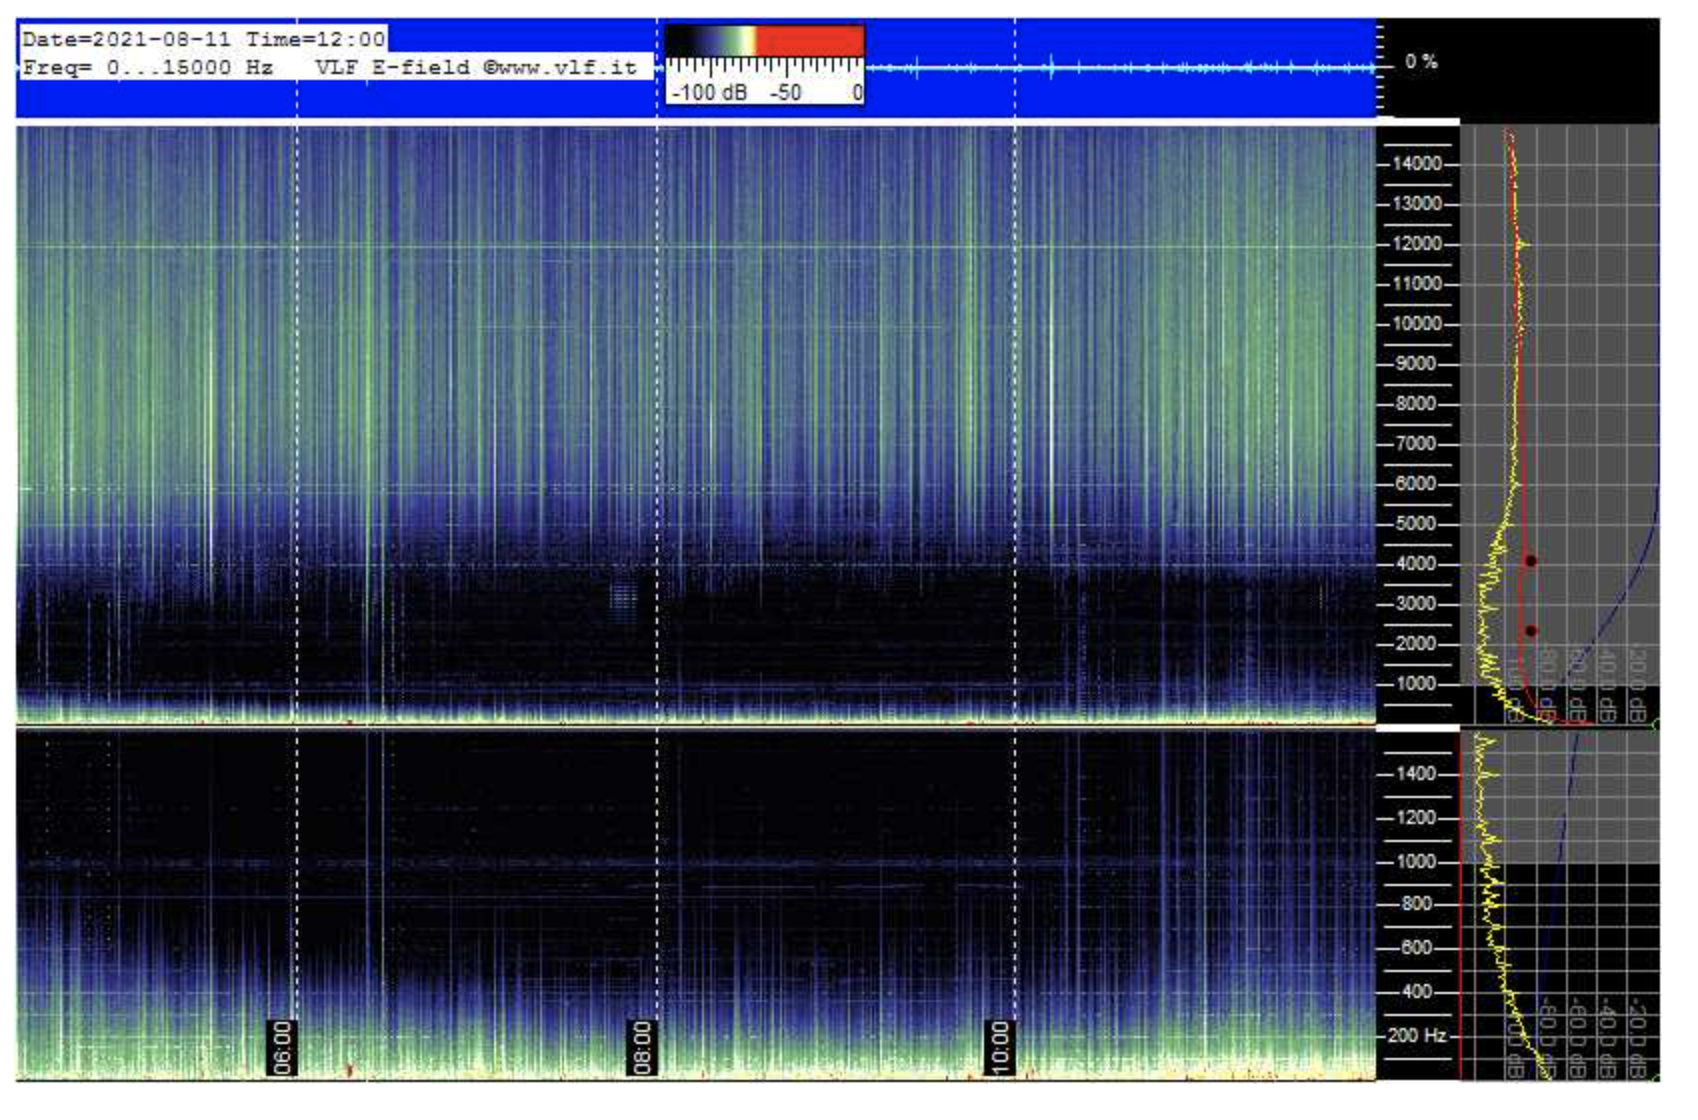Click the 11000 frequency axis label
Viewport: 1698px width, 1120px height.
coord(1417,283)
